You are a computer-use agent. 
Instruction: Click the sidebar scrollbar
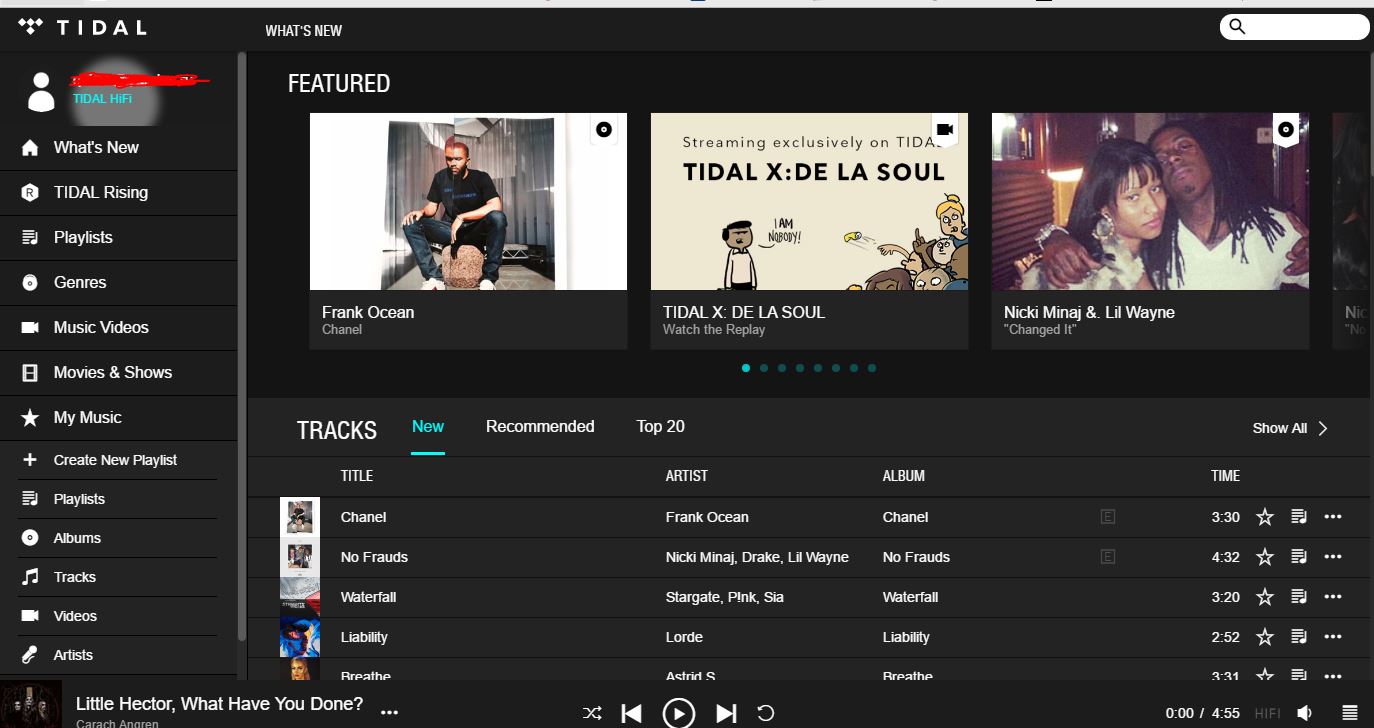[241, 346]
